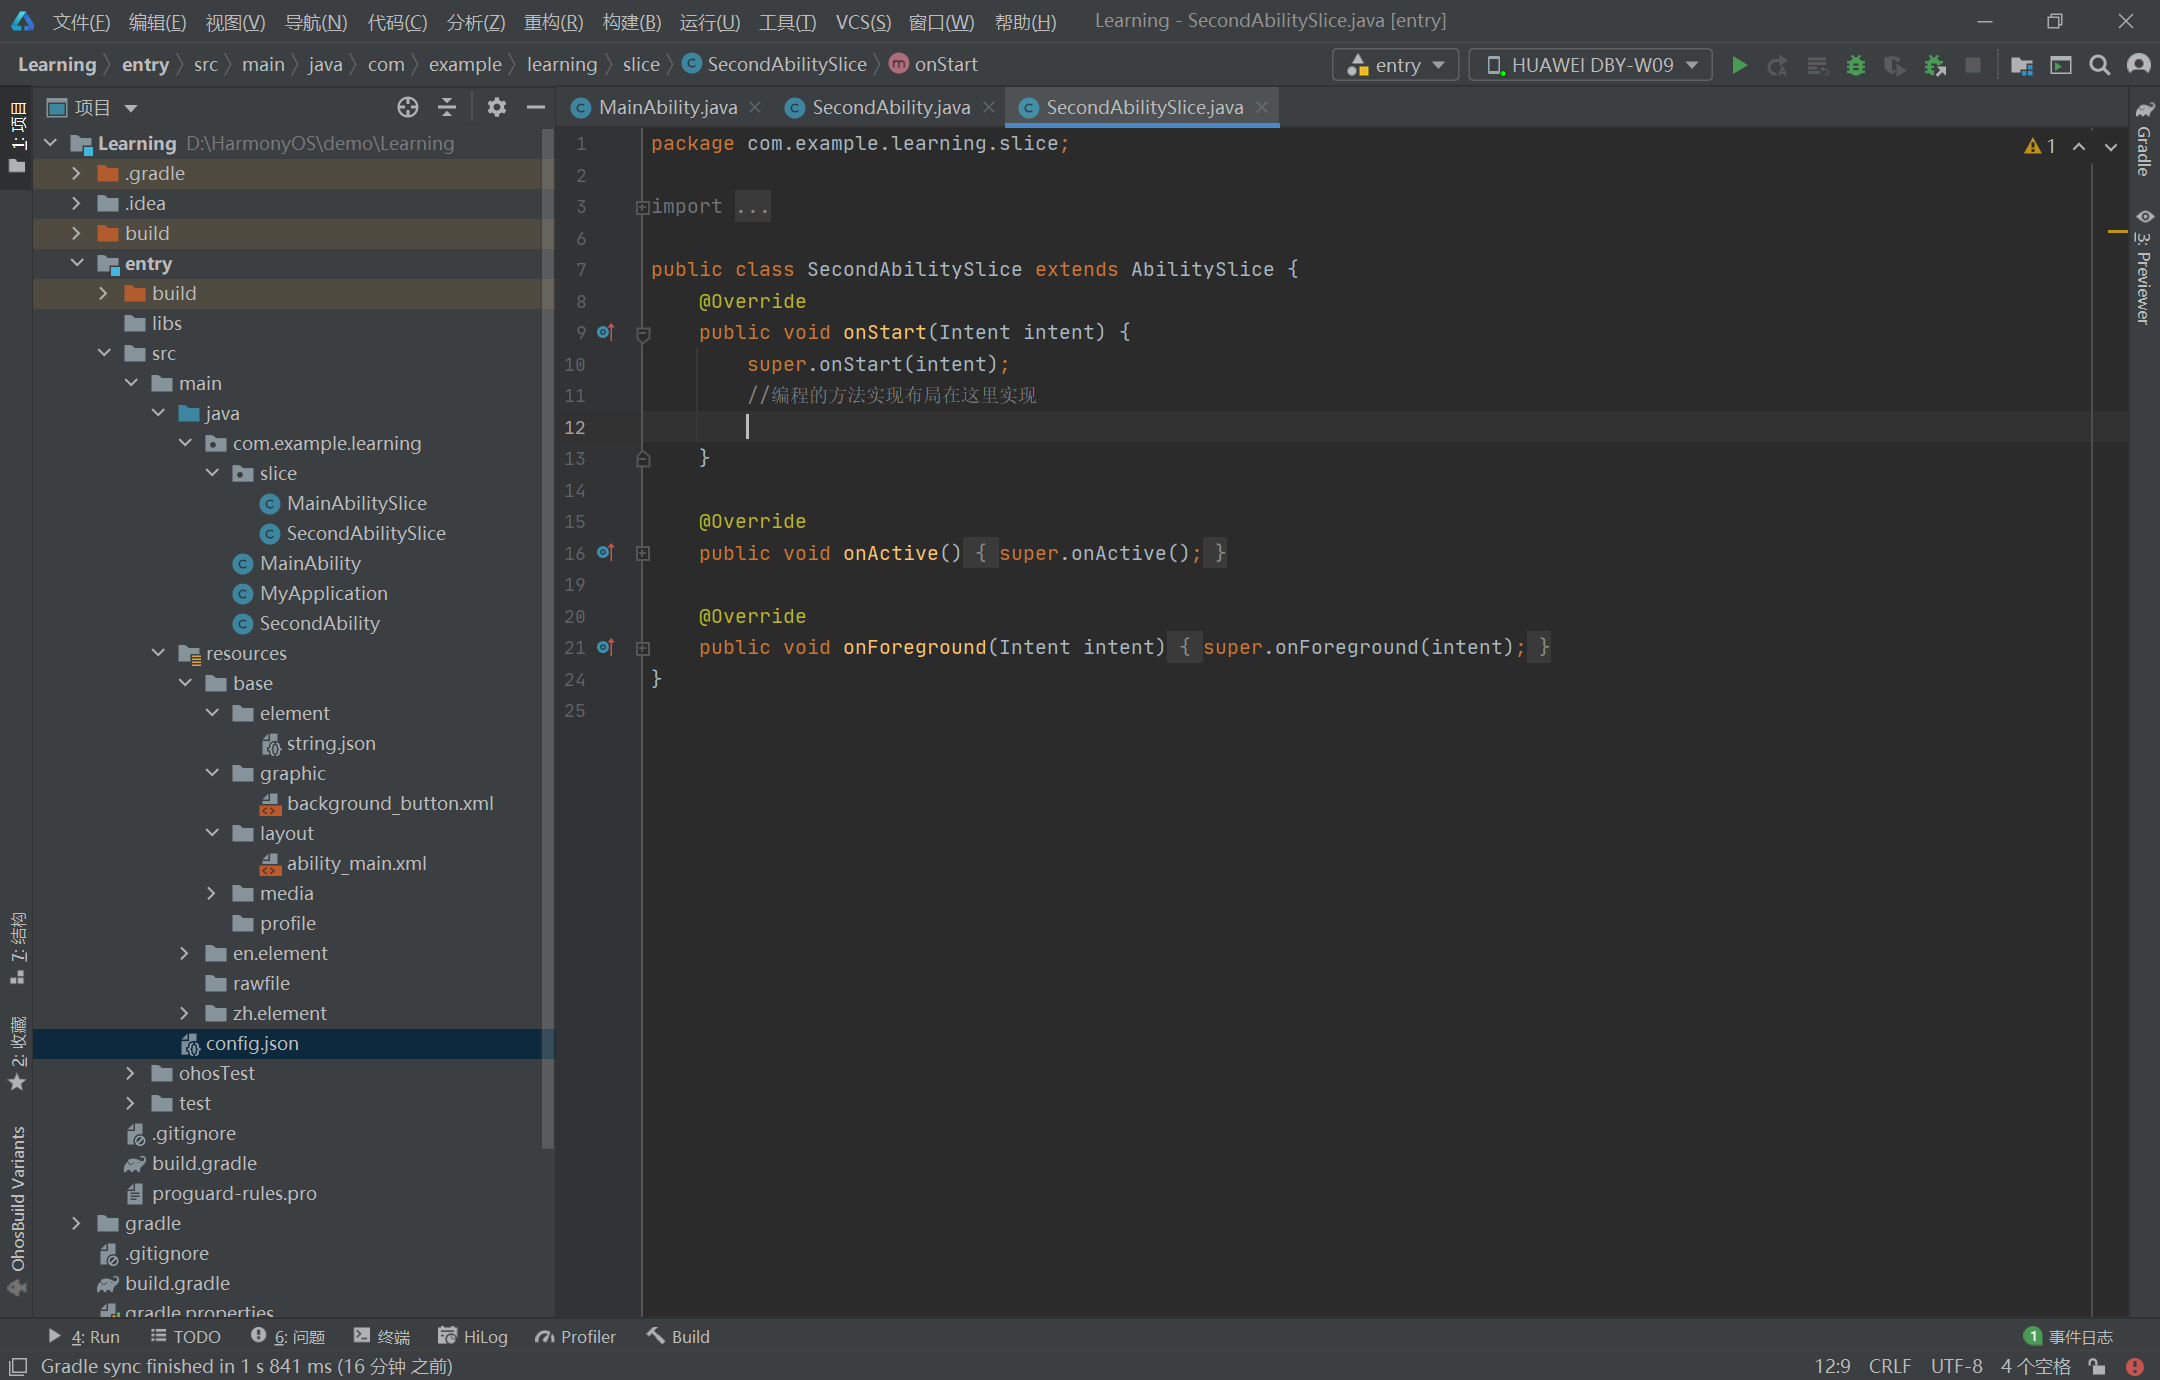2160x1380 pixels.
Task: Click the project tree vertical scrollbar
Action: point(547,640)
